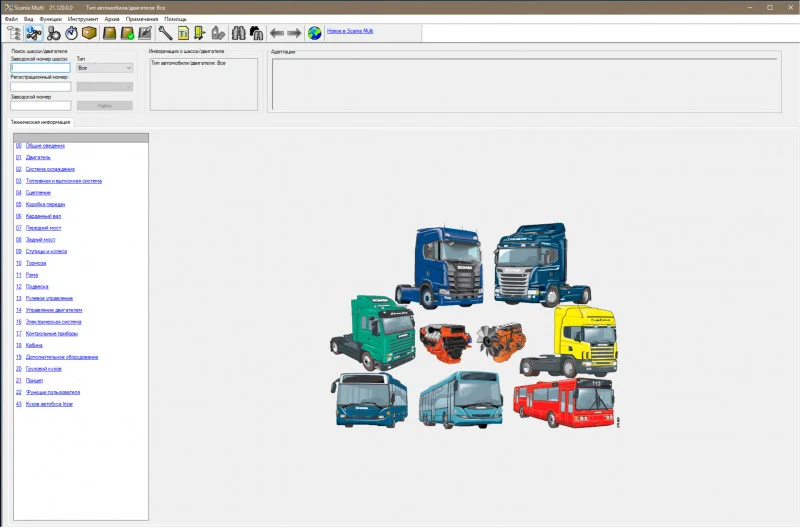Open the gears parts icon
The image size is (800, 528).
tap(53, 34)
